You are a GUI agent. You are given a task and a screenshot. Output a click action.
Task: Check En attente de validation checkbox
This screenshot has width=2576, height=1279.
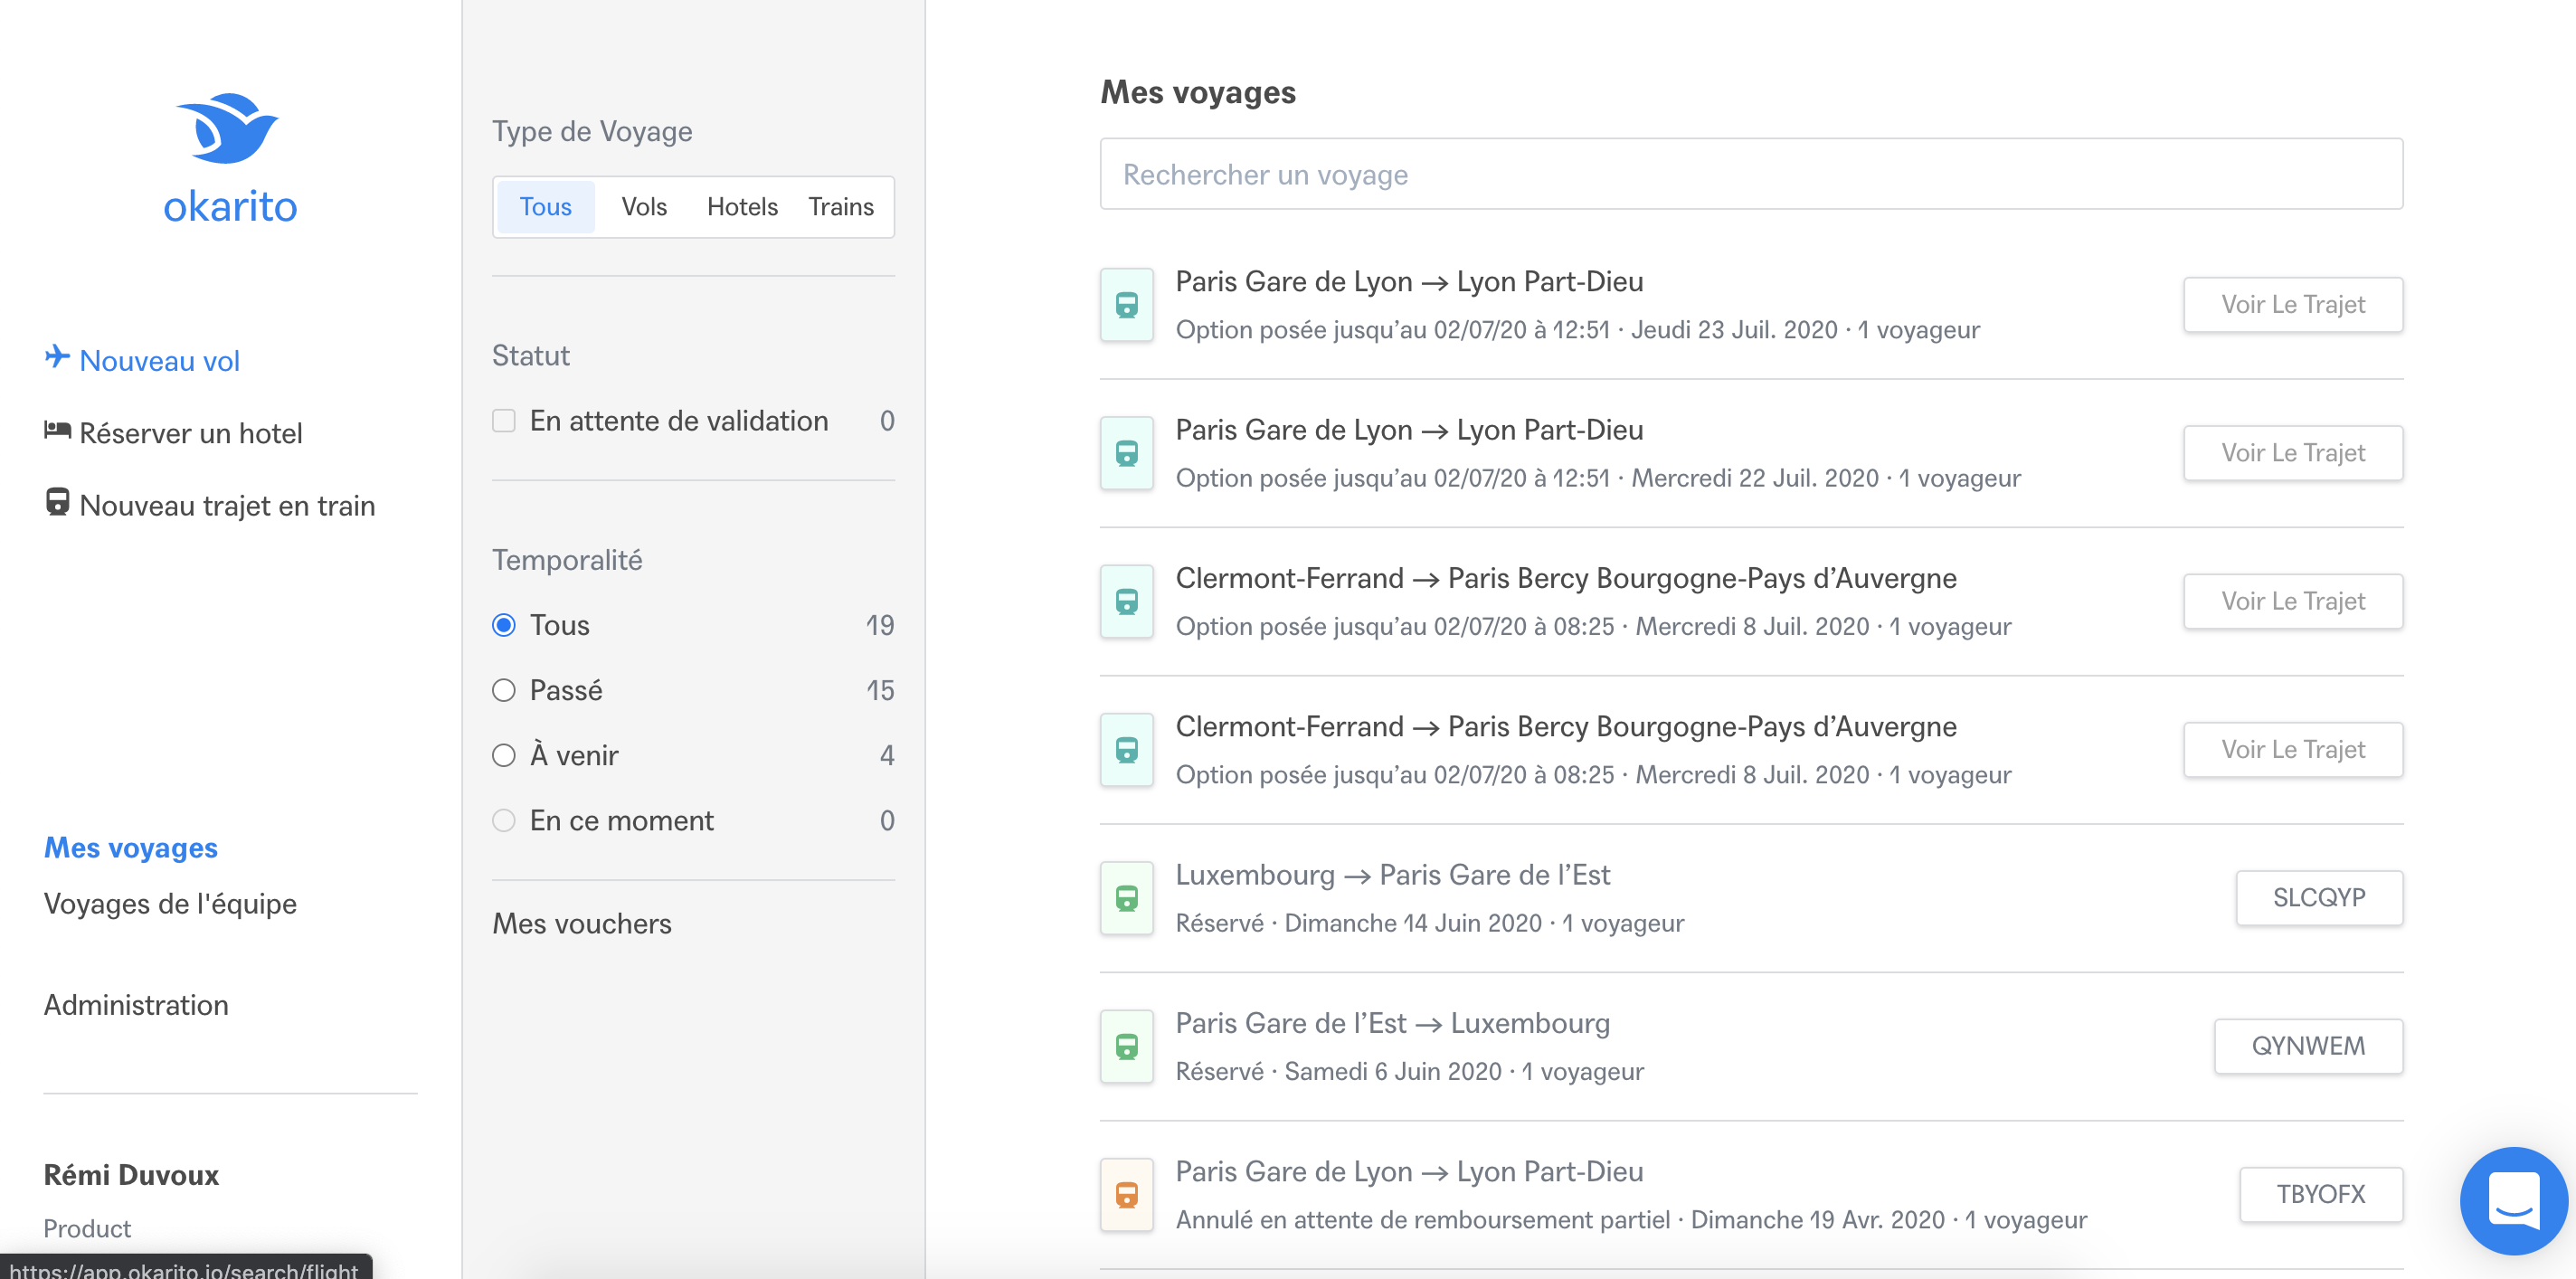504,421
